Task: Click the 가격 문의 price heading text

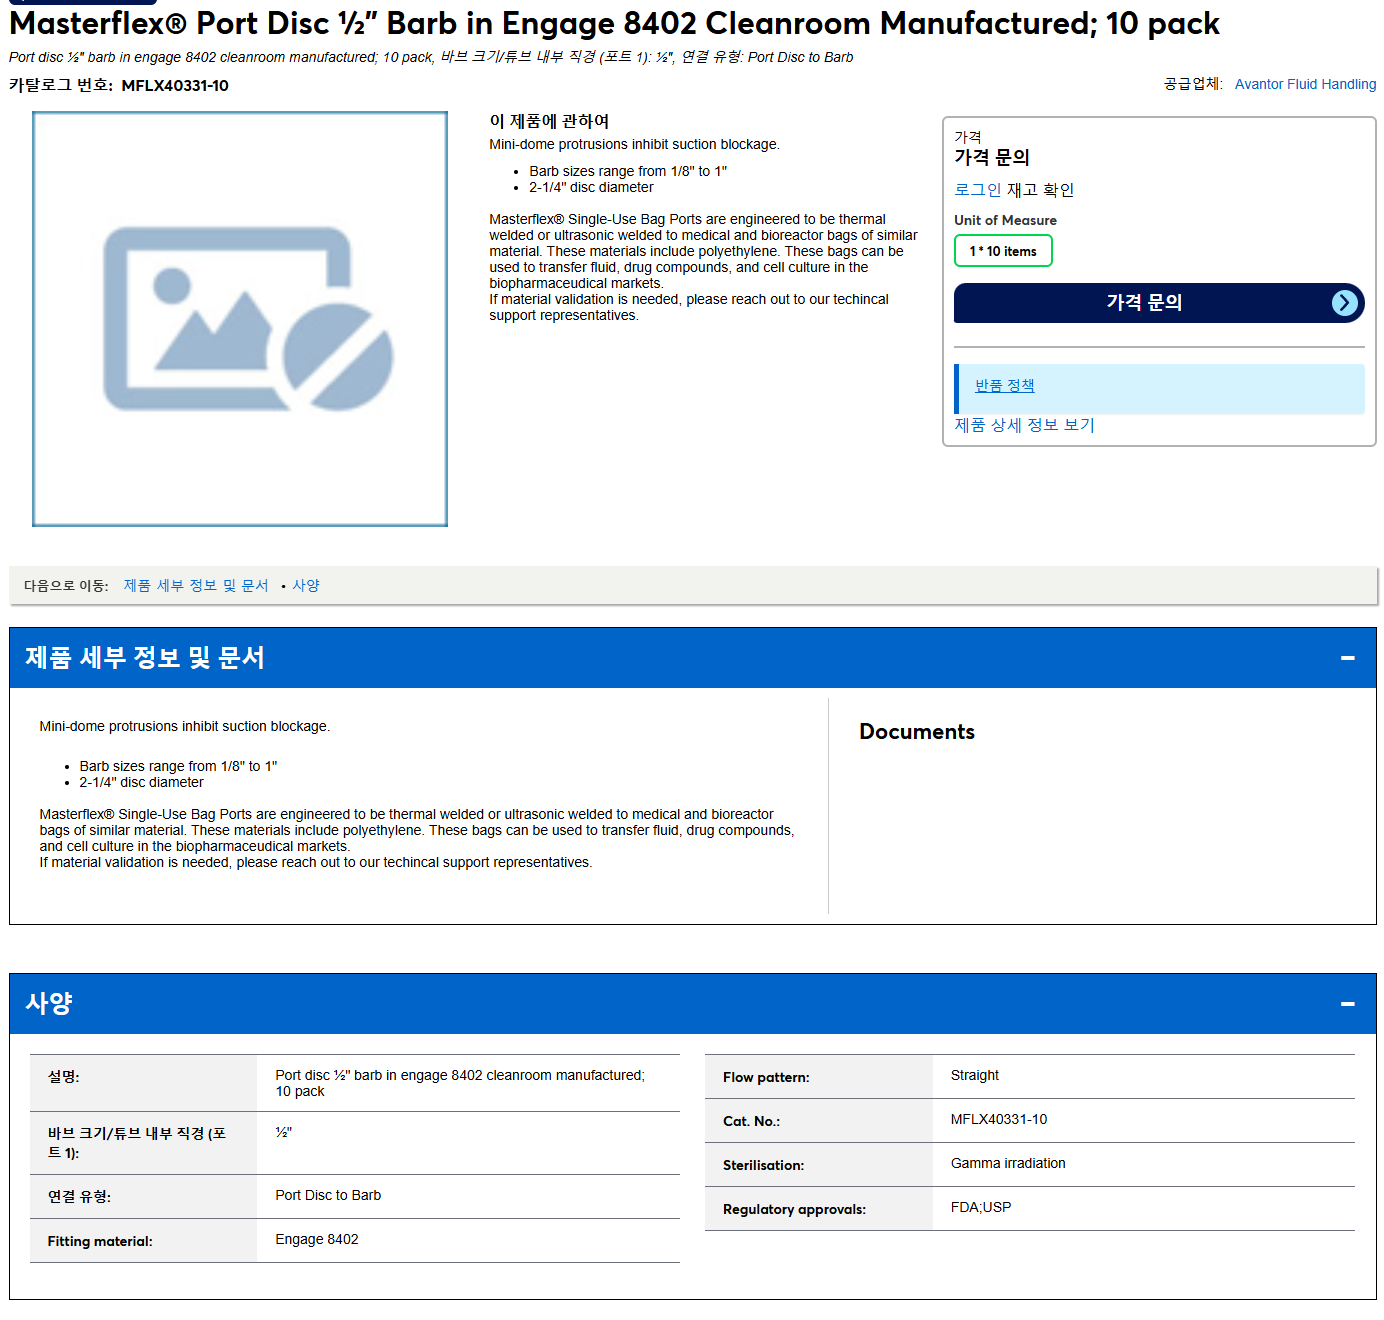Action: (x=991, y=157)
